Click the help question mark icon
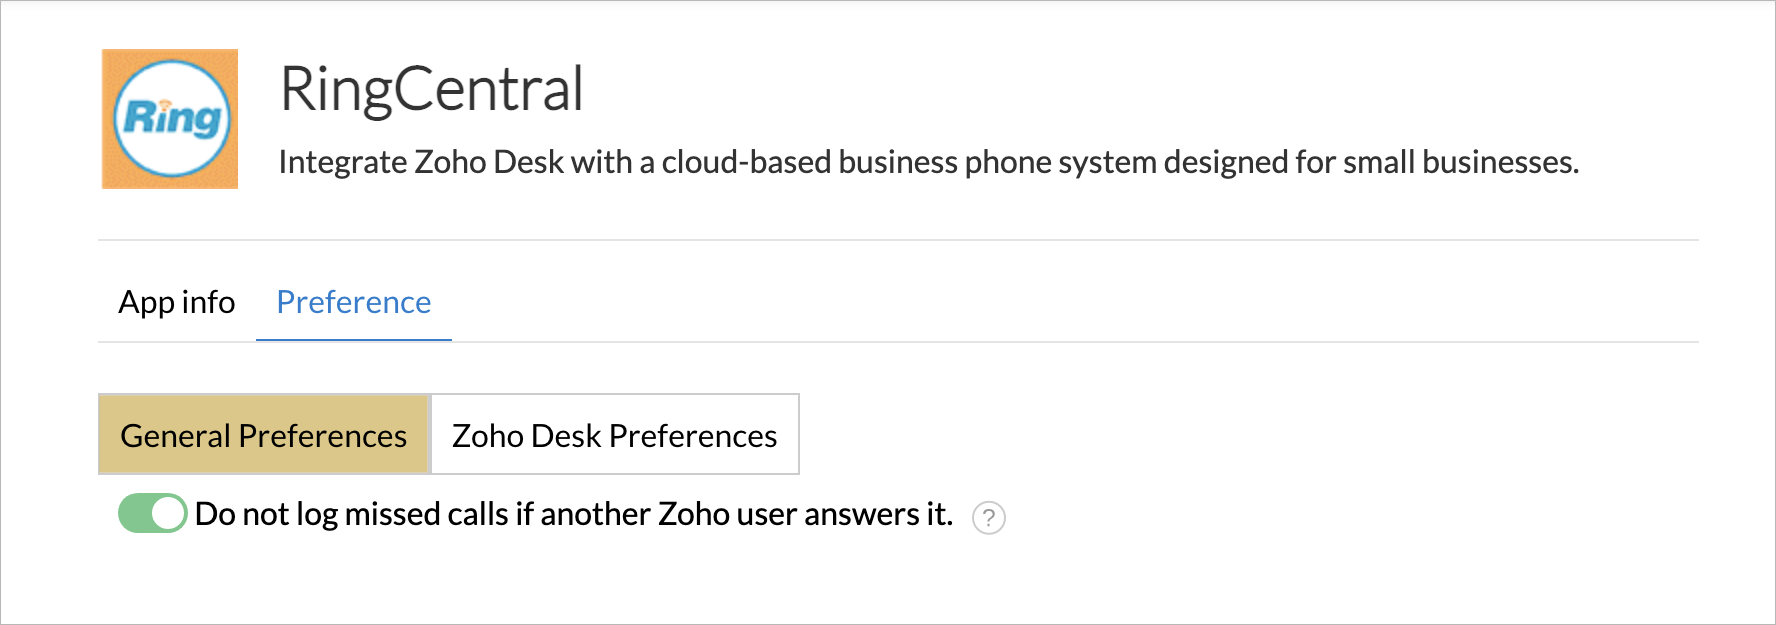The width and height of the screenshot is (1776, 625). click(x=988, y=517)
